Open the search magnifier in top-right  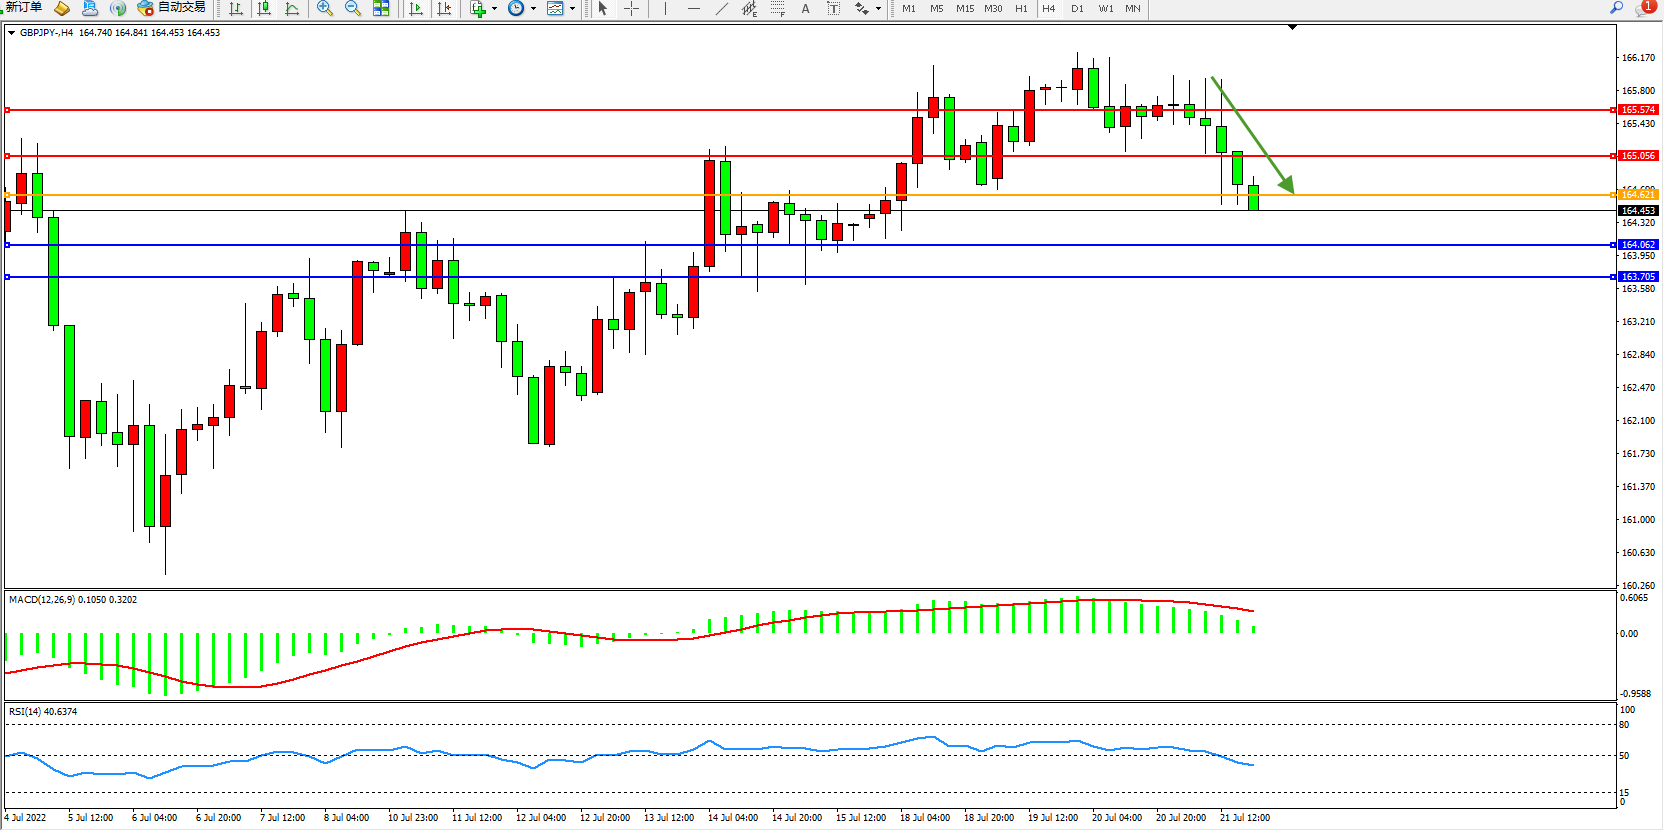tap(1616, 8)
